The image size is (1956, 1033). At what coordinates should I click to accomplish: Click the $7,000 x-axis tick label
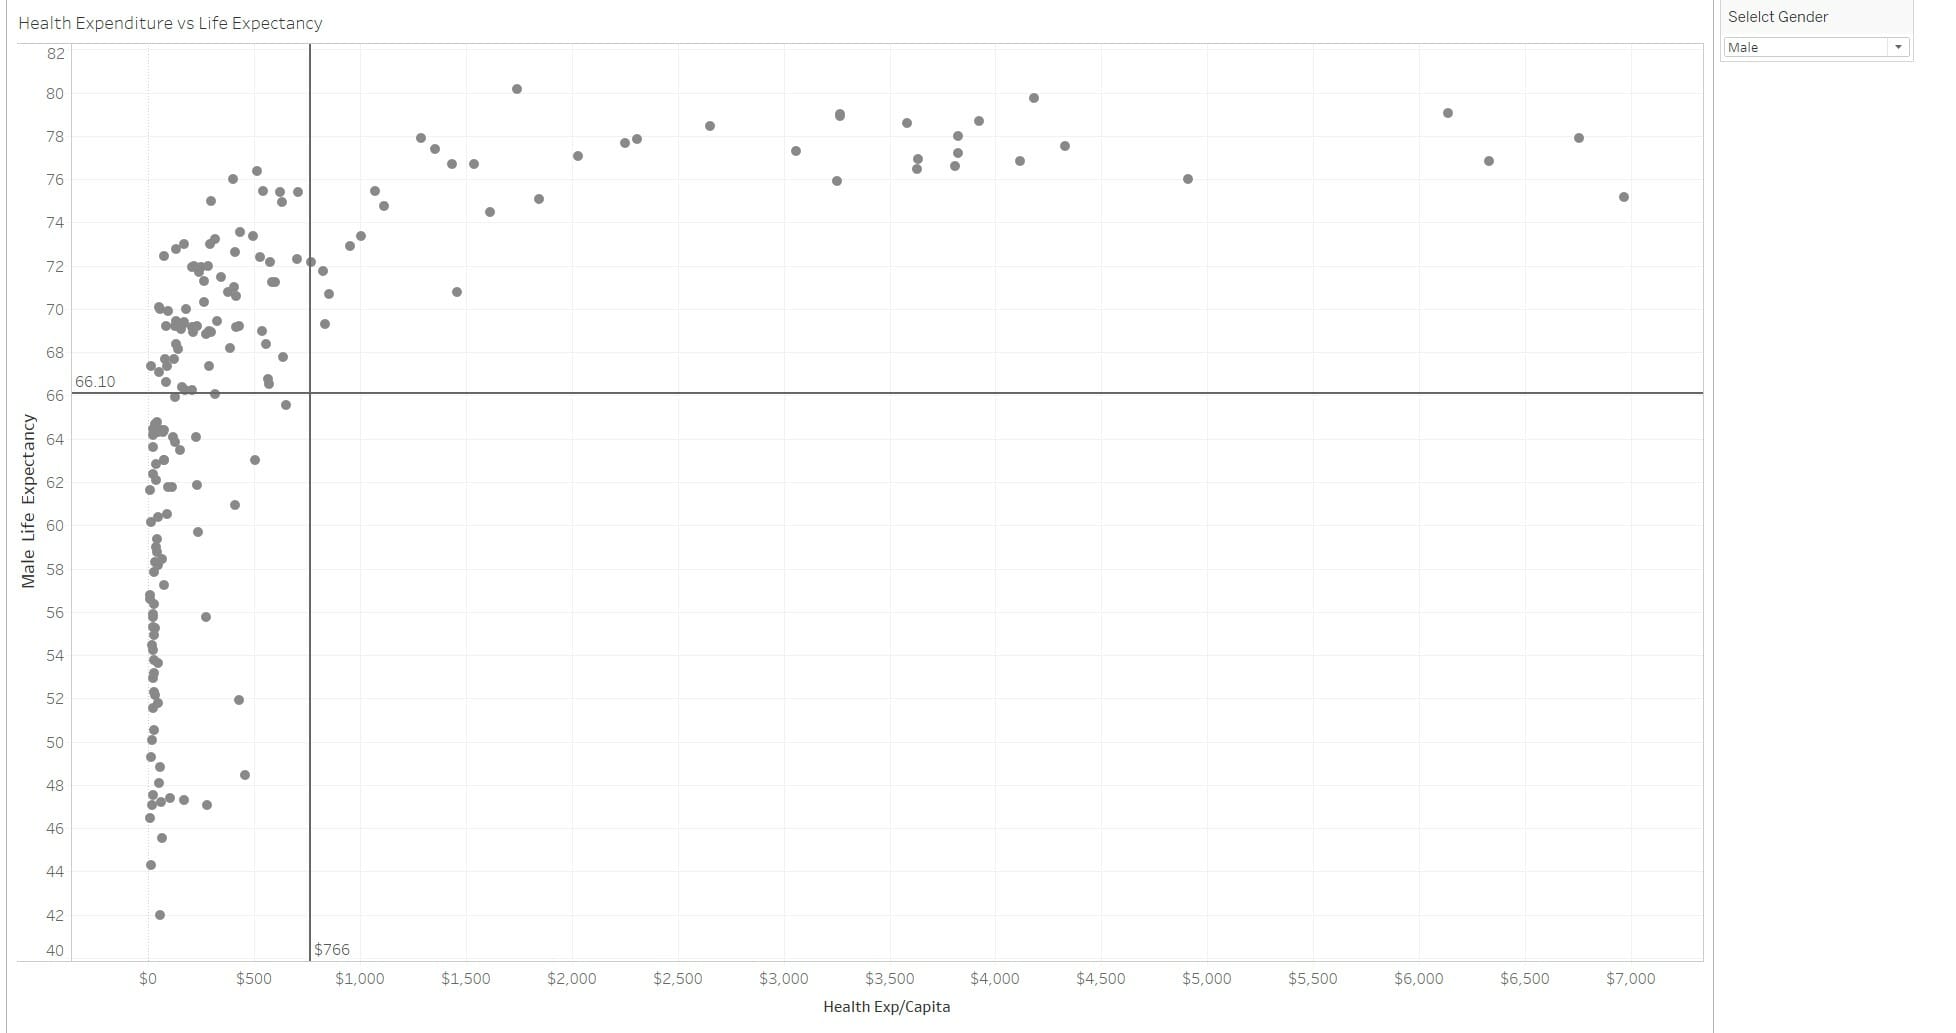1630,979
